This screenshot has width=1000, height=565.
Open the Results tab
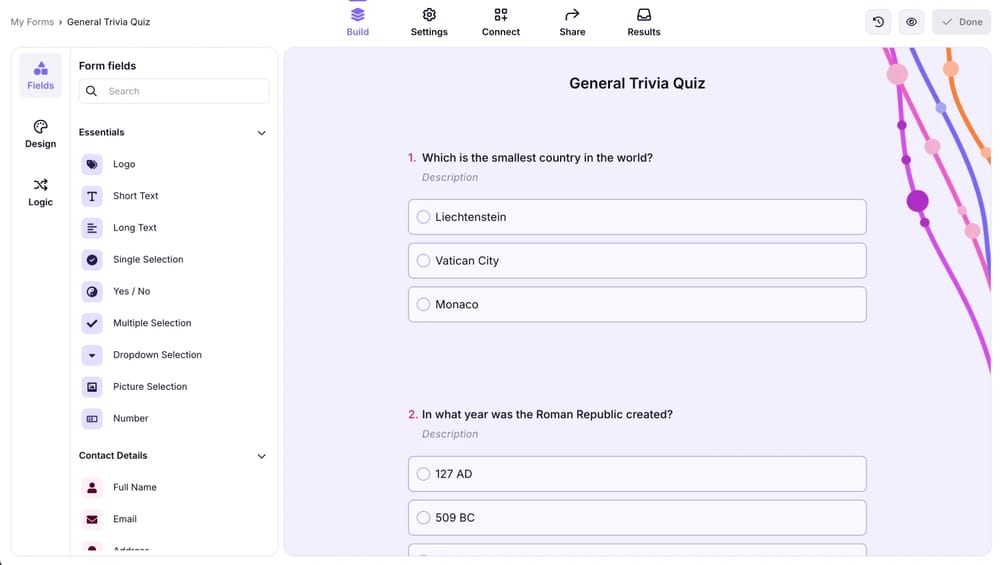(643, 22)
